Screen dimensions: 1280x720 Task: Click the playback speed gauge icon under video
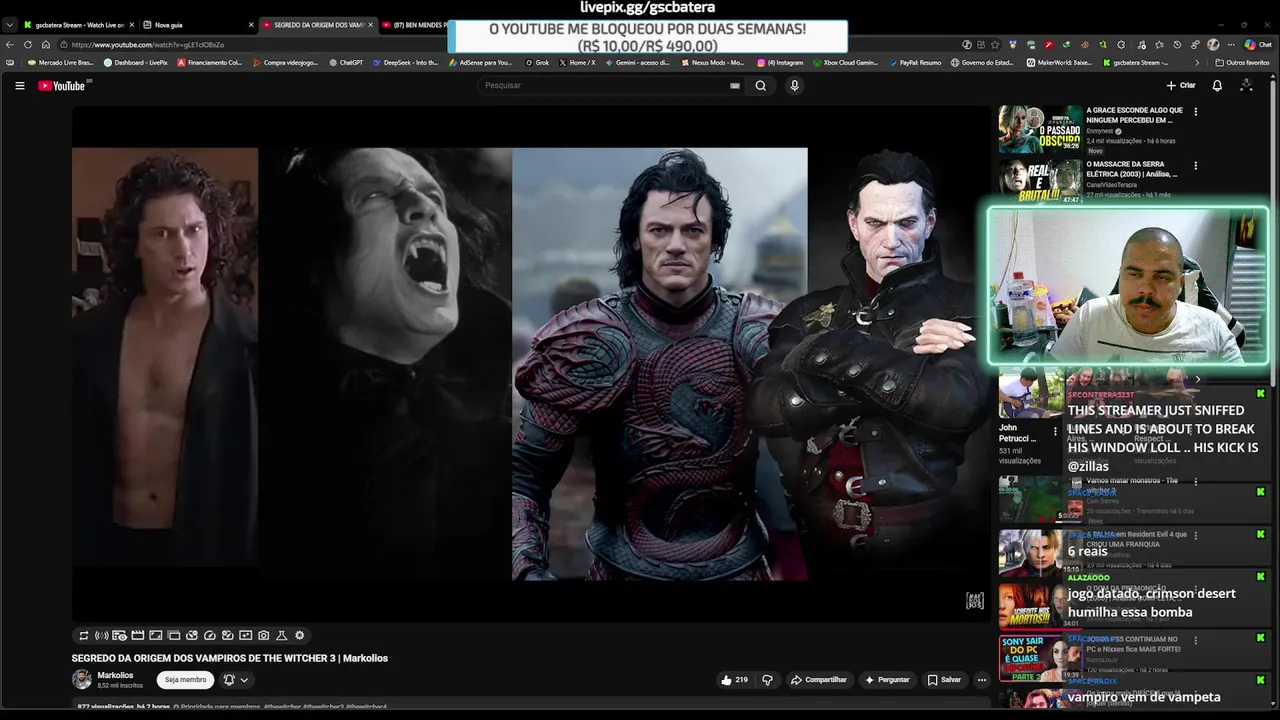click(x=210, y=635)
